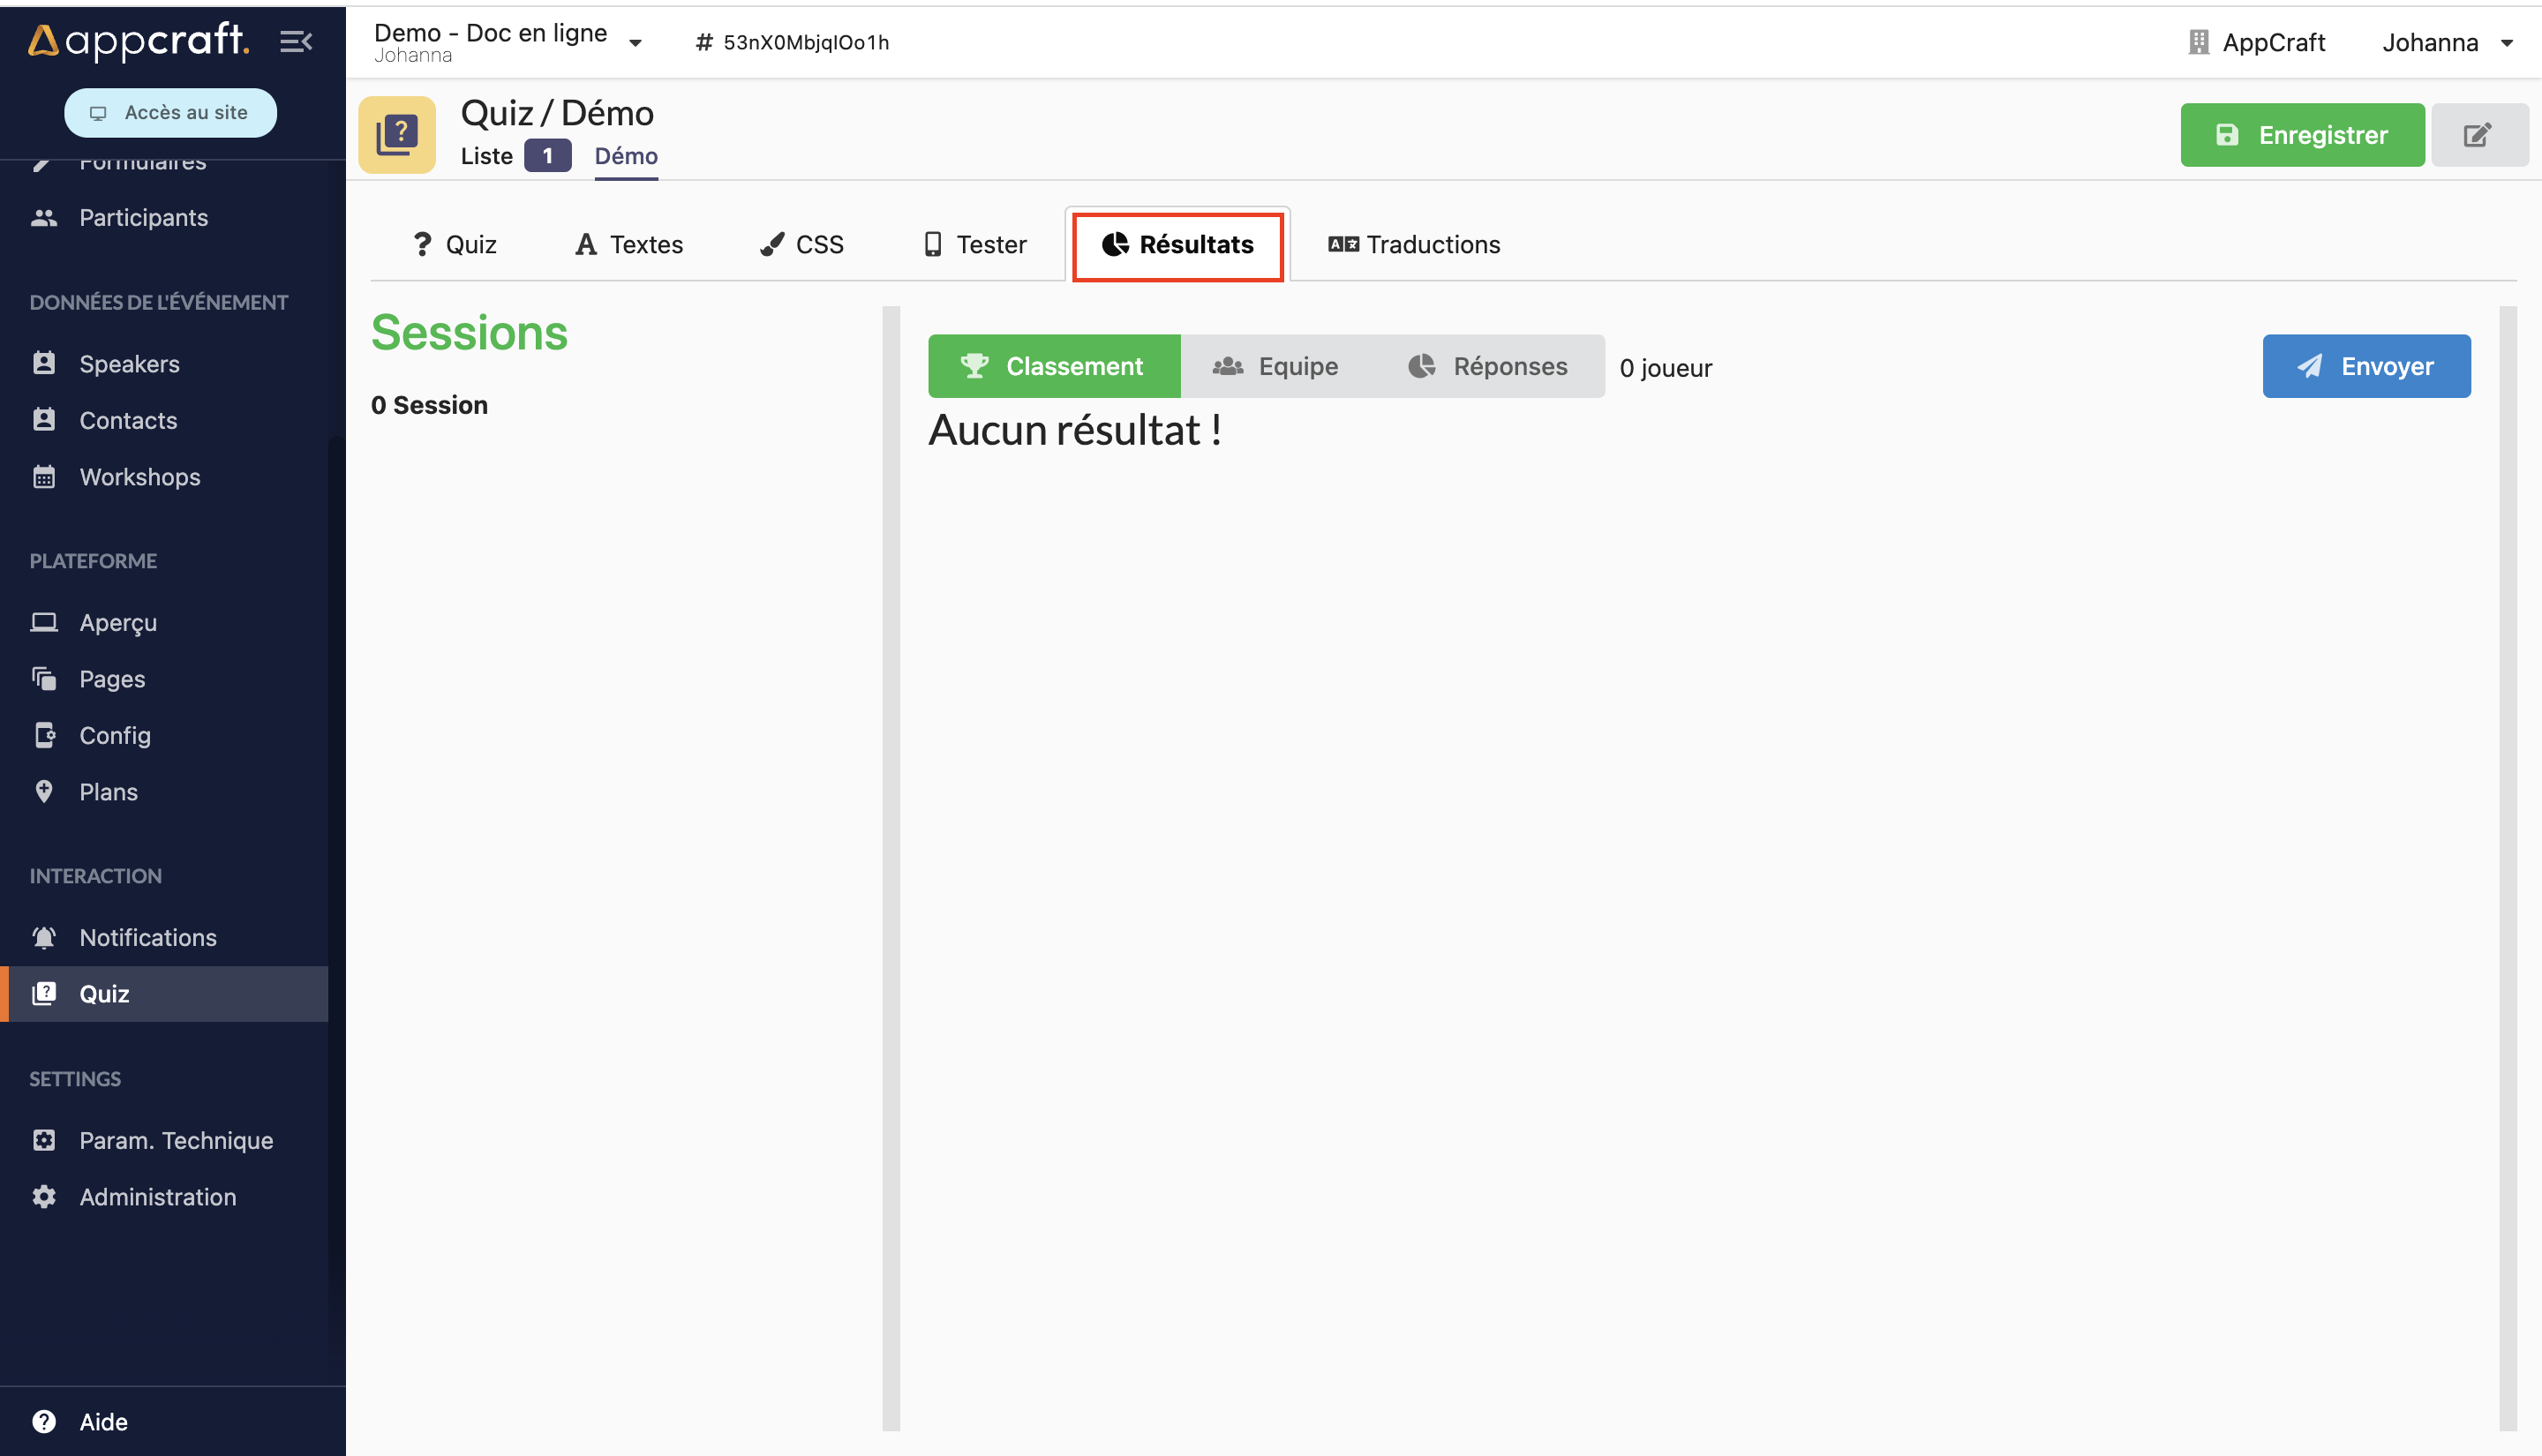Click the Quiz sidebar menu icon
Image resolution: width=2542 pixels, height=1456 pixels.
[x=41, y=992]
